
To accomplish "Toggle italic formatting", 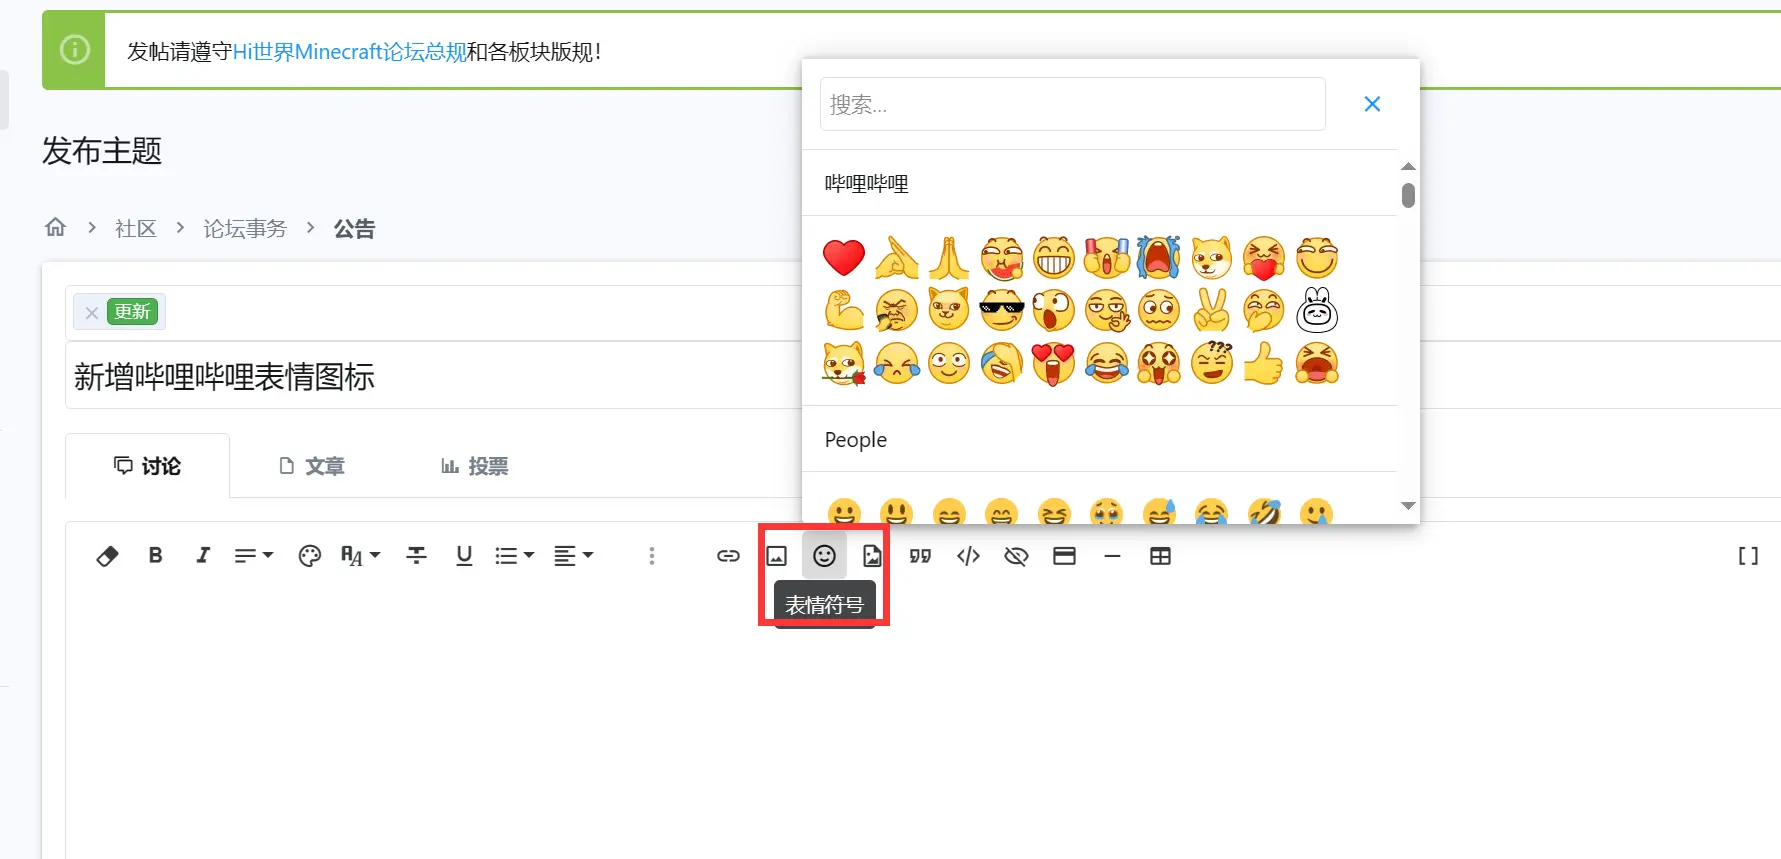I will (203, 556).
